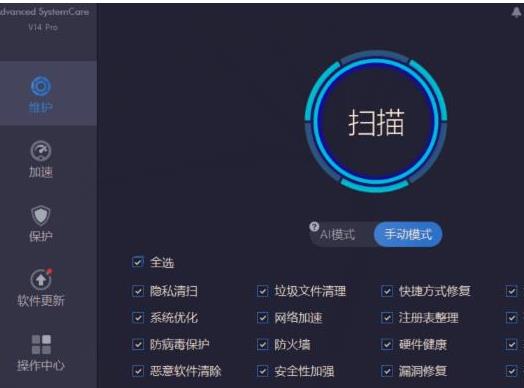Image resolution: width=524 pixels, height=388 pixels.
Task: Click the 网络加速 label
Action: coord(298,317)
